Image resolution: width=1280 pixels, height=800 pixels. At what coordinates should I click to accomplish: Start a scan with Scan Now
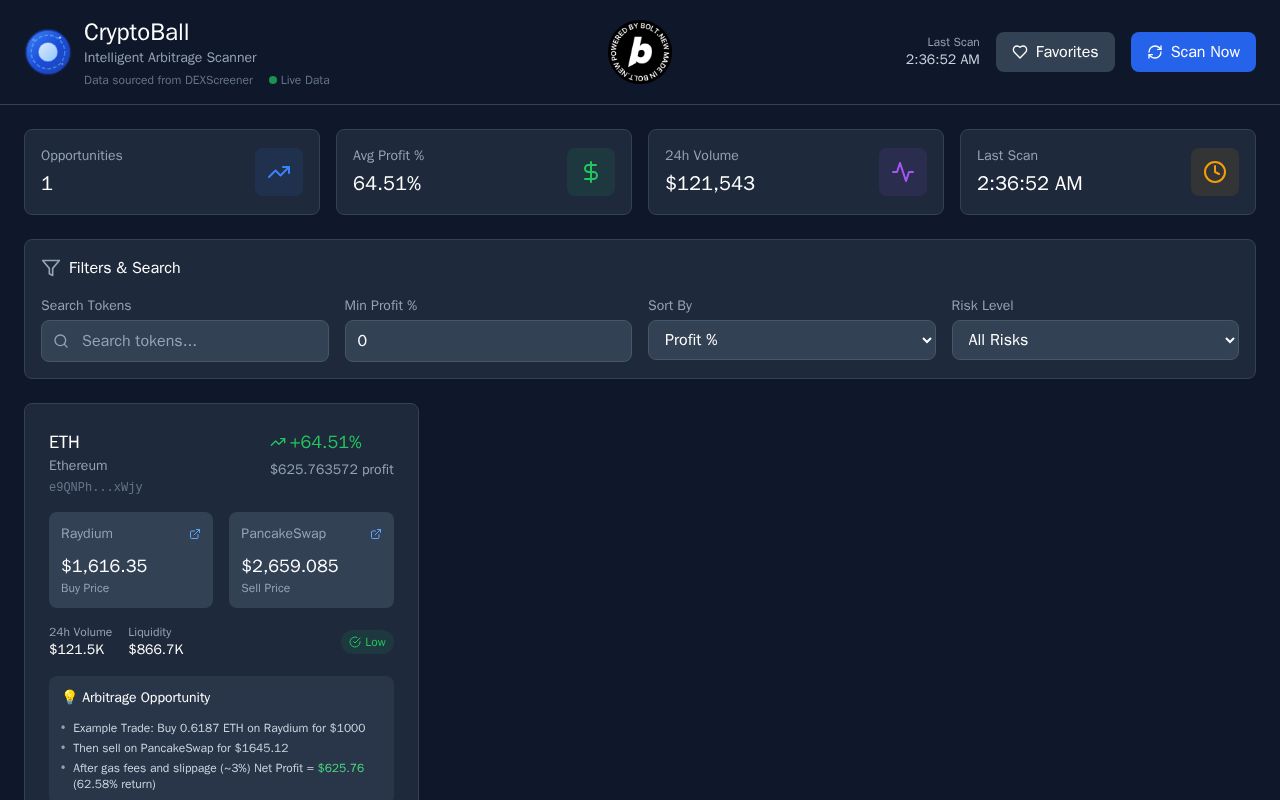click(1193, 52)
